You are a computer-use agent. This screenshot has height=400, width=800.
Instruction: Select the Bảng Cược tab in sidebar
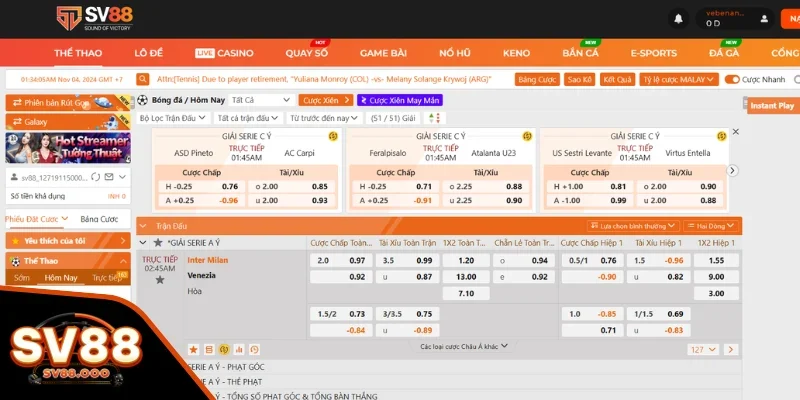pyautogui.click(x=99, y=219)
